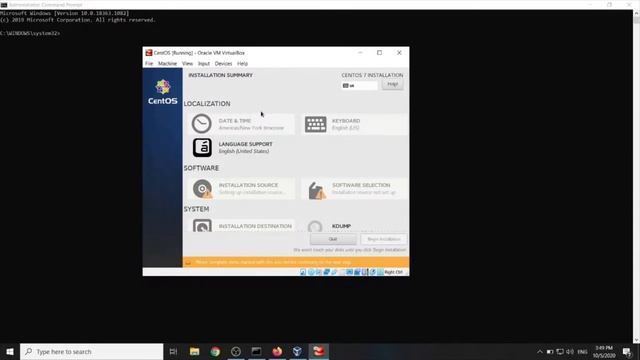Click the hard disk activity status icon
Image resolution: width=640 pixels, height=360 pixels.
pos(303,272)
